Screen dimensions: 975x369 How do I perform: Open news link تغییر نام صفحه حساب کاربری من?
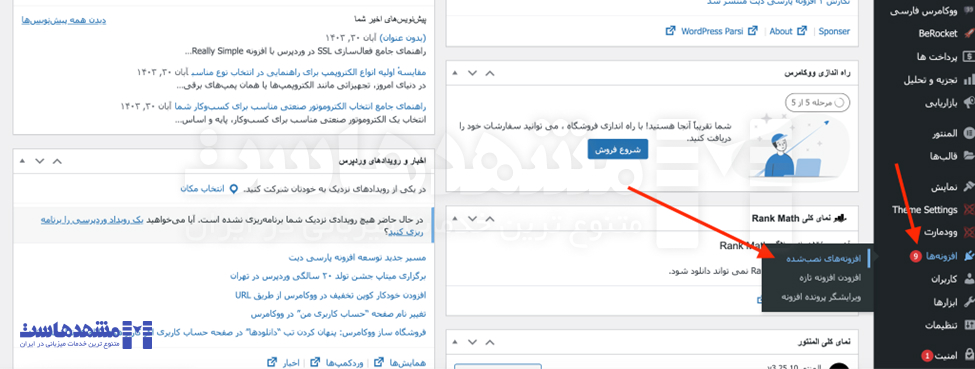coord(338,314)
